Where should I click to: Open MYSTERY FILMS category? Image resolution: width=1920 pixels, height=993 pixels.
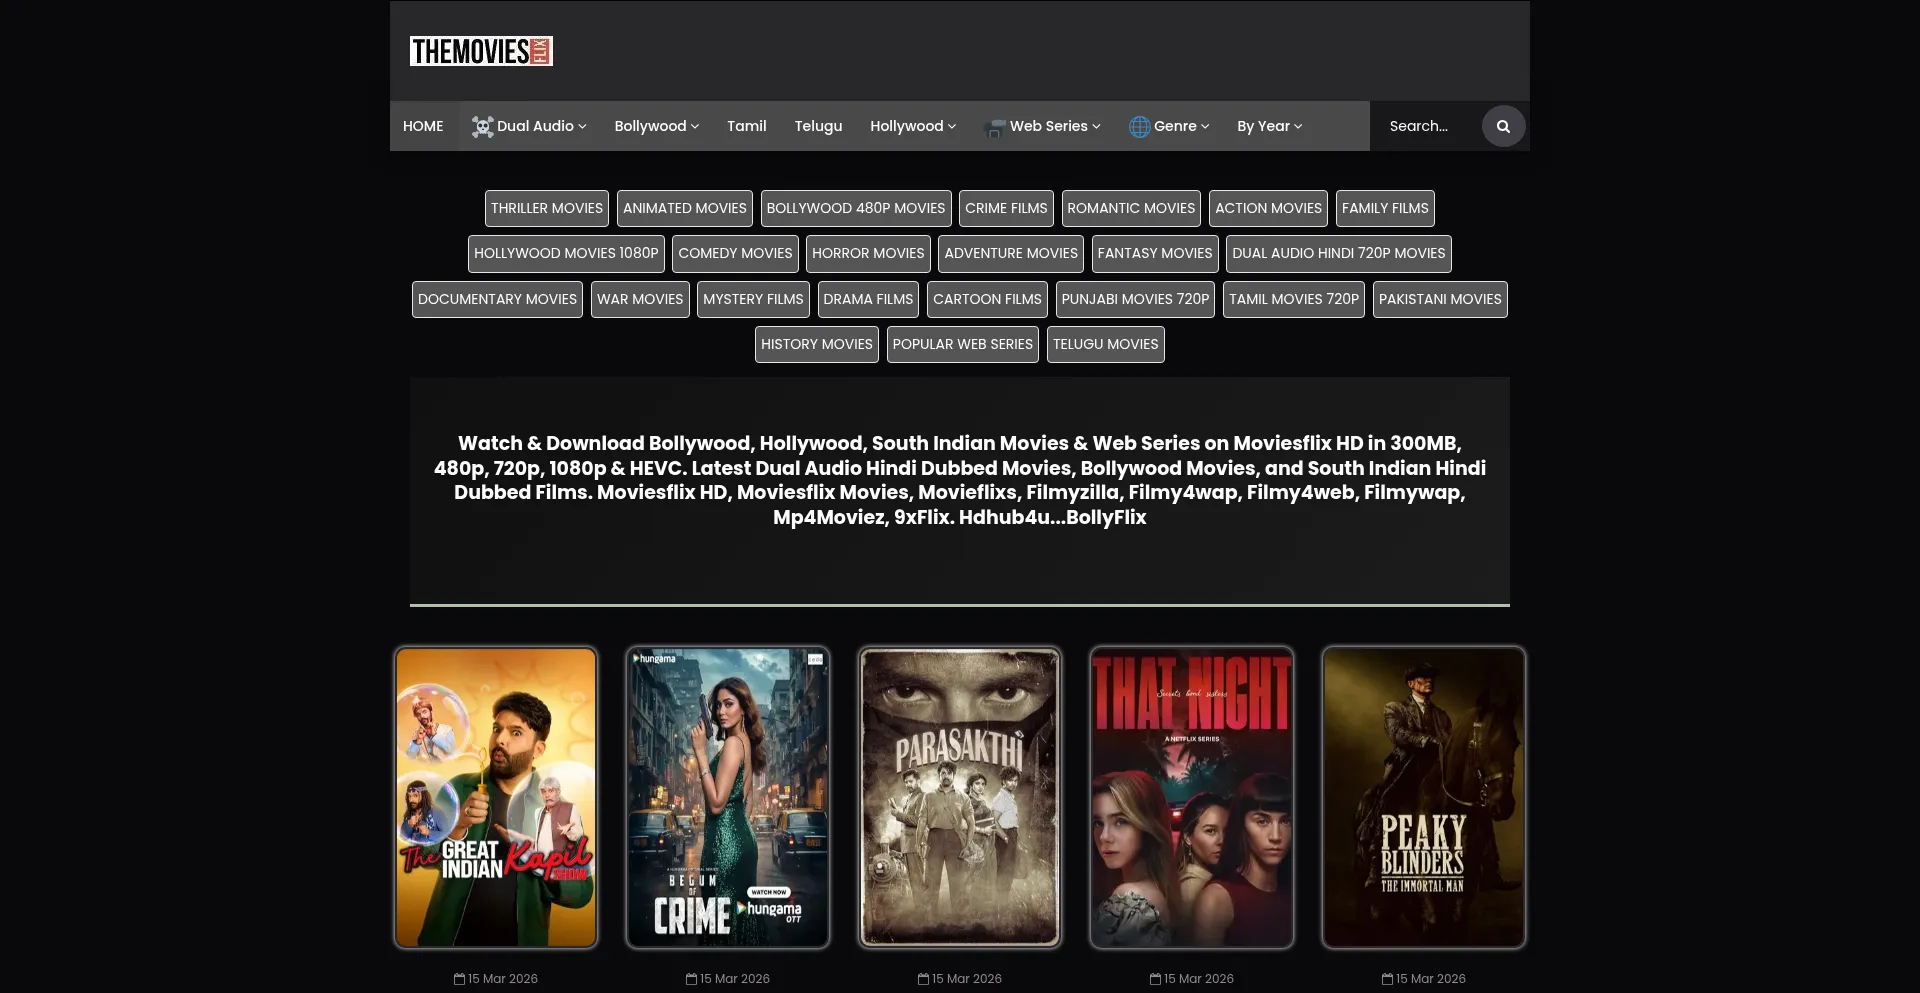click(x=753, y=299)
